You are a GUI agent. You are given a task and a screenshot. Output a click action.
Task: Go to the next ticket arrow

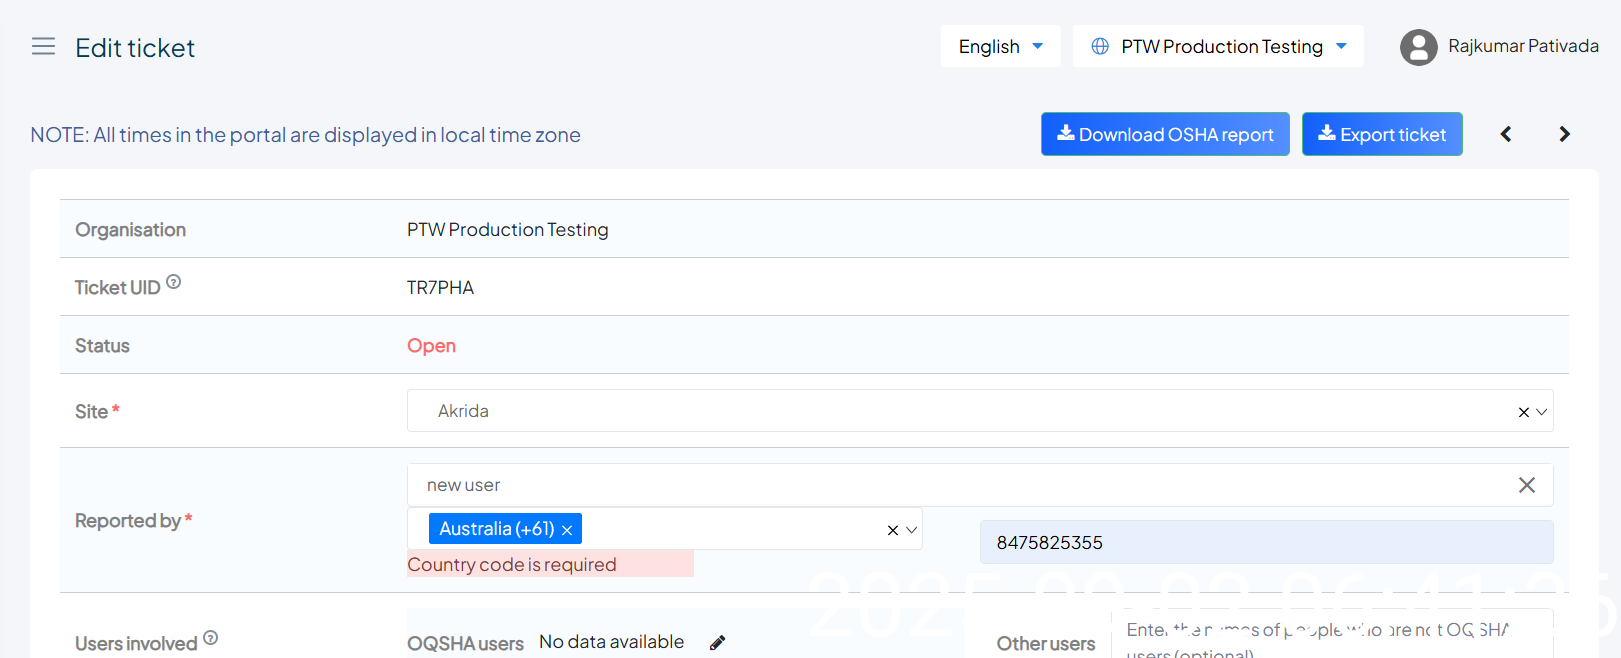(x=1565, y=134)
